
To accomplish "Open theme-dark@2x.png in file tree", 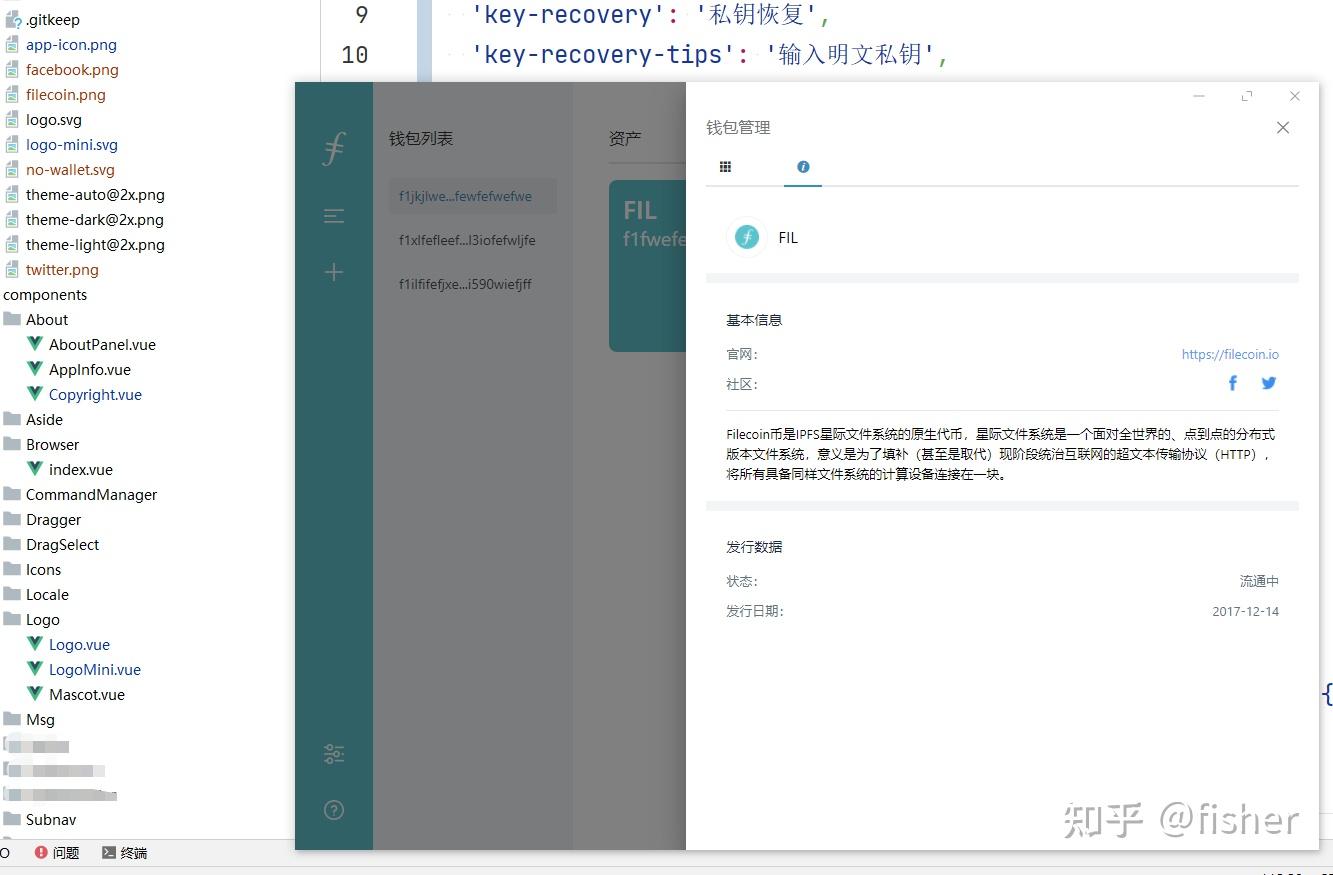I will (95, 219).
